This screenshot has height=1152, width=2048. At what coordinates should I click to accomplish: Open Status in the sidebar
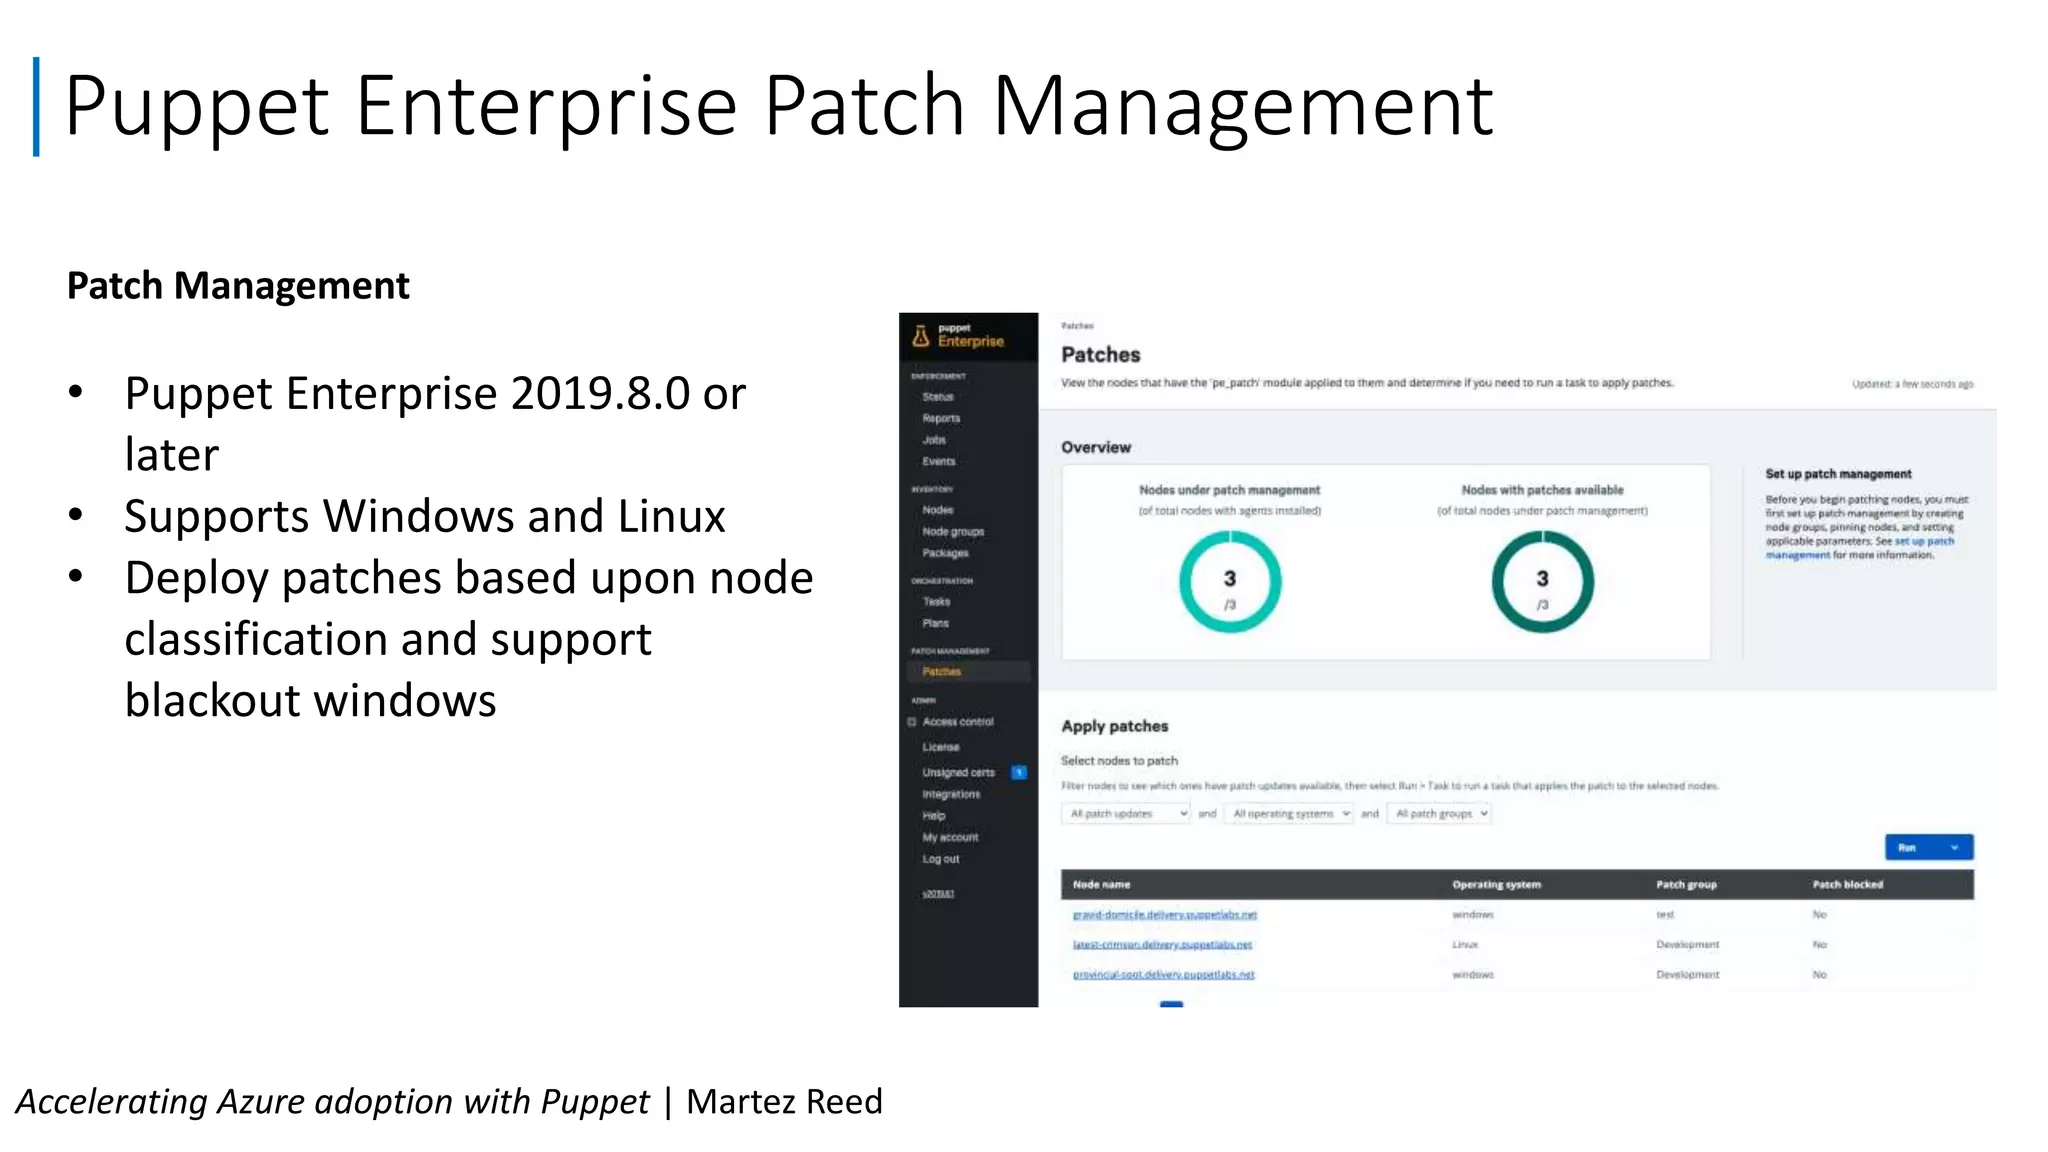pyautogui.click(x=938, y=397)
